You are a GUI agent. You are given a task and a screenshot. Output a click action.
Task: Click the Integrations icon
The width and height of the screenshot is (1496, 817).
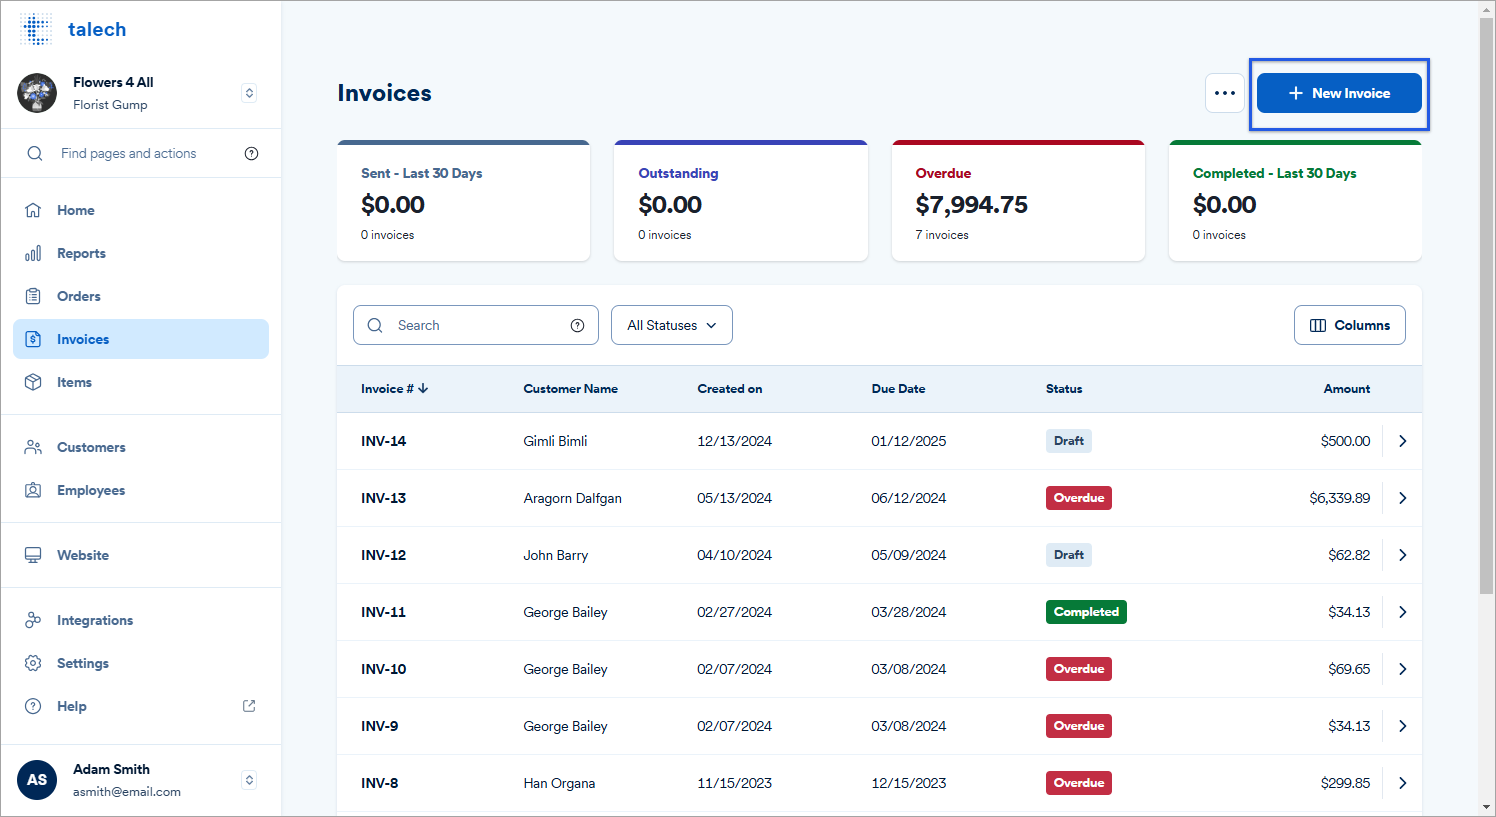coord(34,620)
